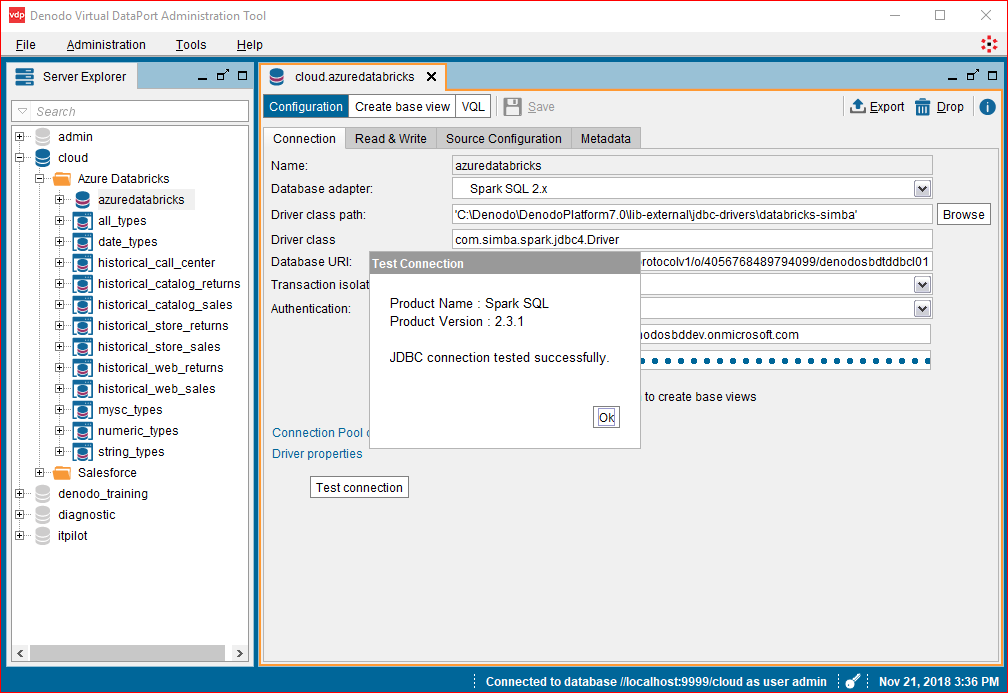The image size is (1008, 693).
Task: Click the Drop trash icon
Action: click(x=922, y=107)
